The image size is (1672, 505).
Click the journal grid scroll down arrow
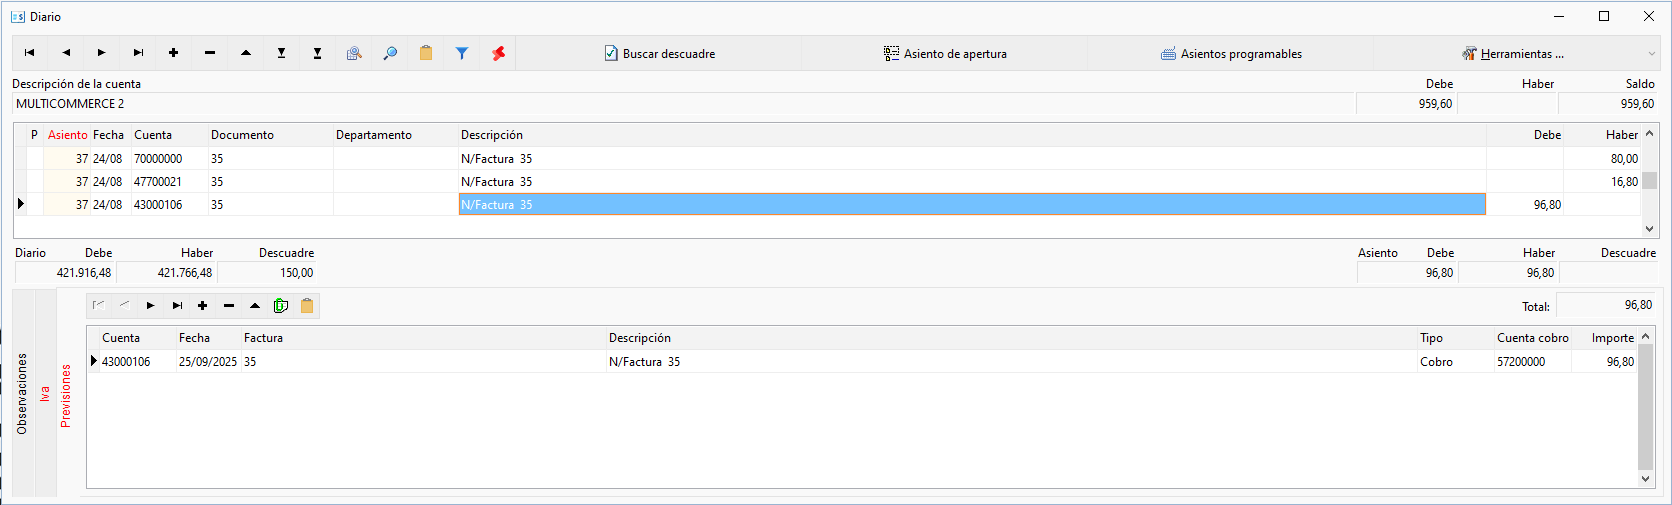click(1650, 229)
